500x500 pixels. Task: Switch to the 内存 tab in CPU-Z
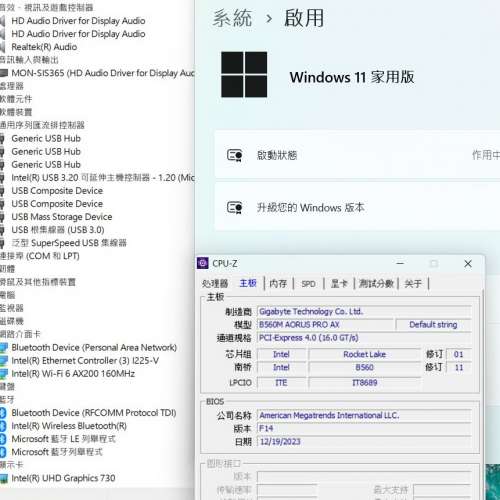tap(278, 284)
